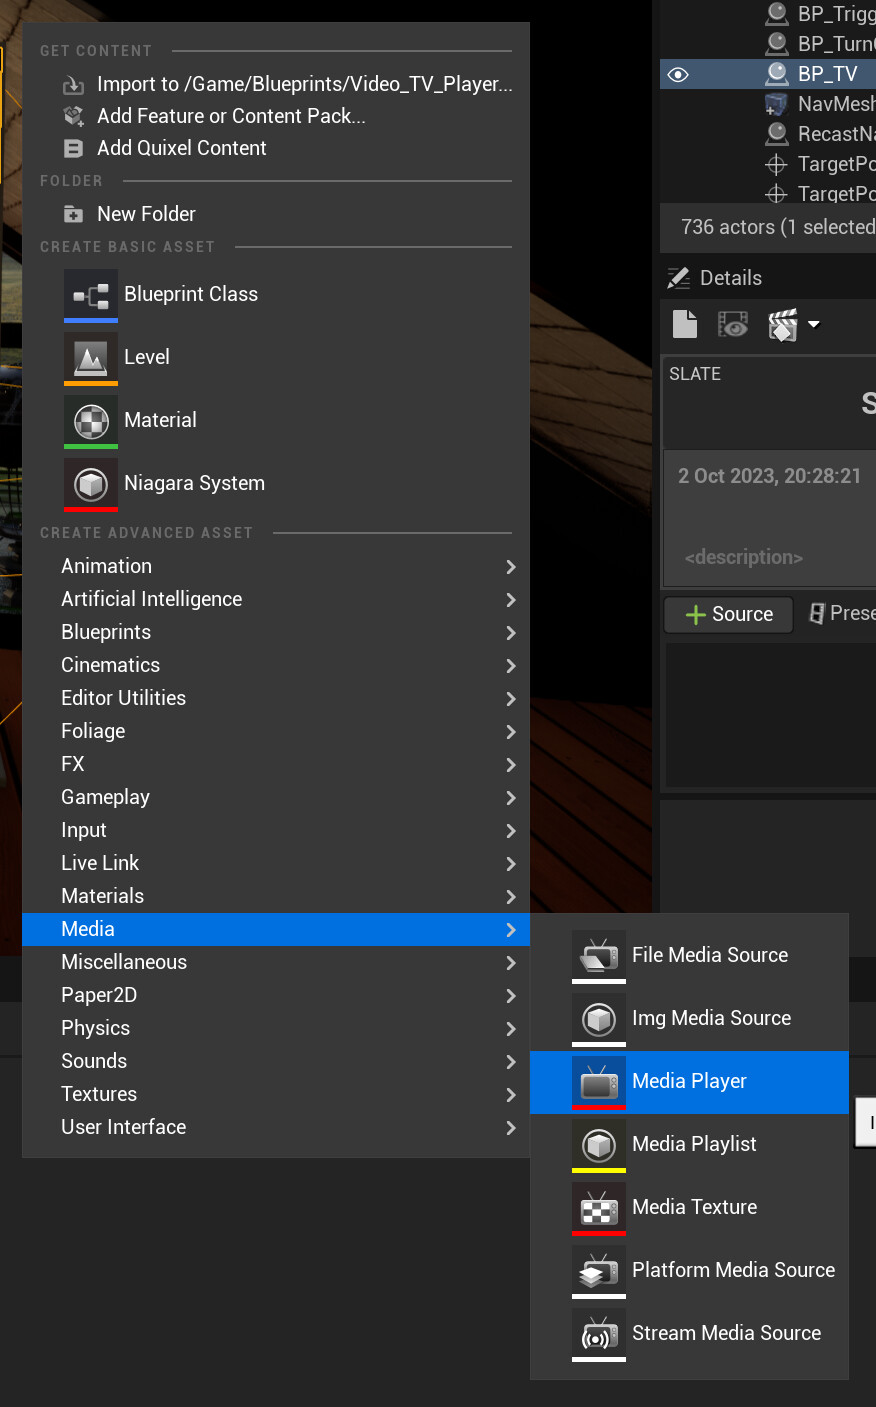This screenshot has height=1407, width=876.
Task: Create a new Blueprint Class asset
Action: coord(190,294)
